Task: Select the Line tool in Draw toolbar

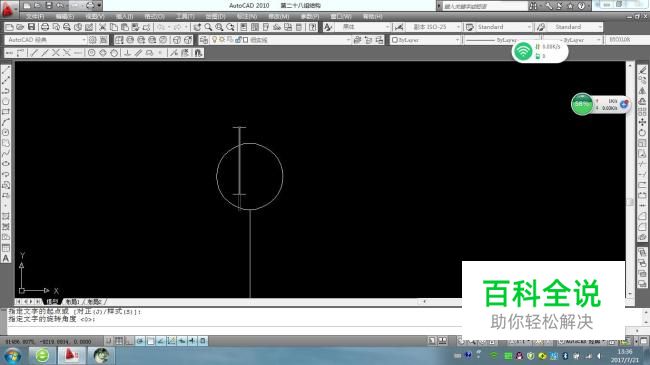Action: click(6, 70)
